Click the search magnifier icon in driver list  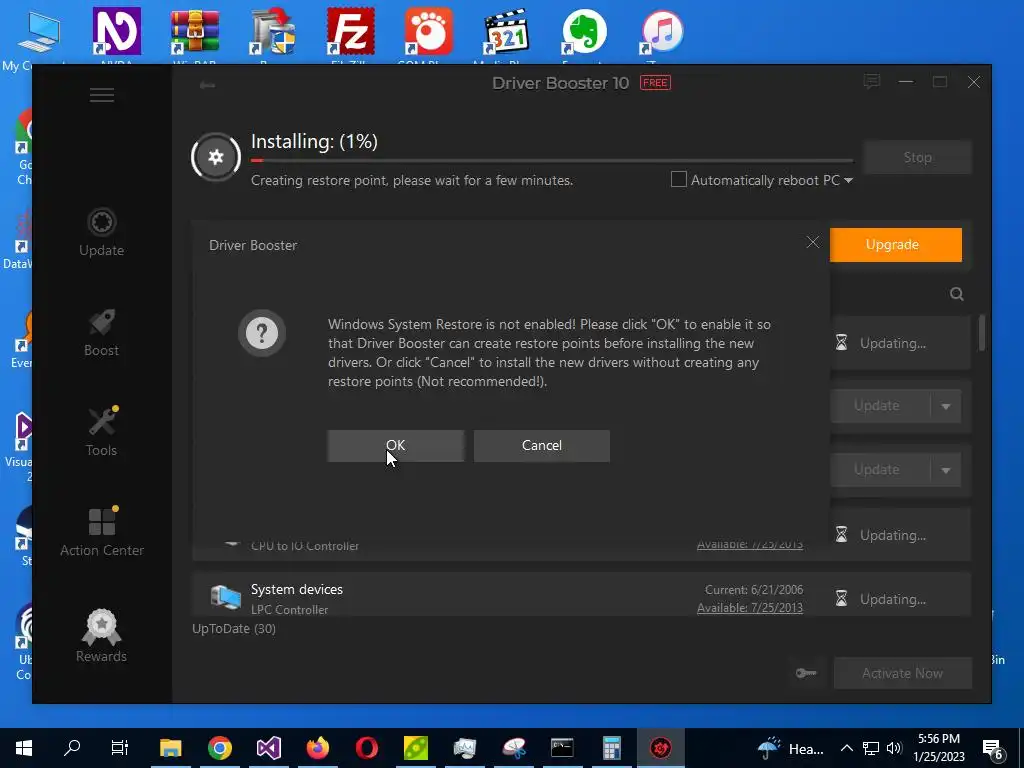[956, 294]
